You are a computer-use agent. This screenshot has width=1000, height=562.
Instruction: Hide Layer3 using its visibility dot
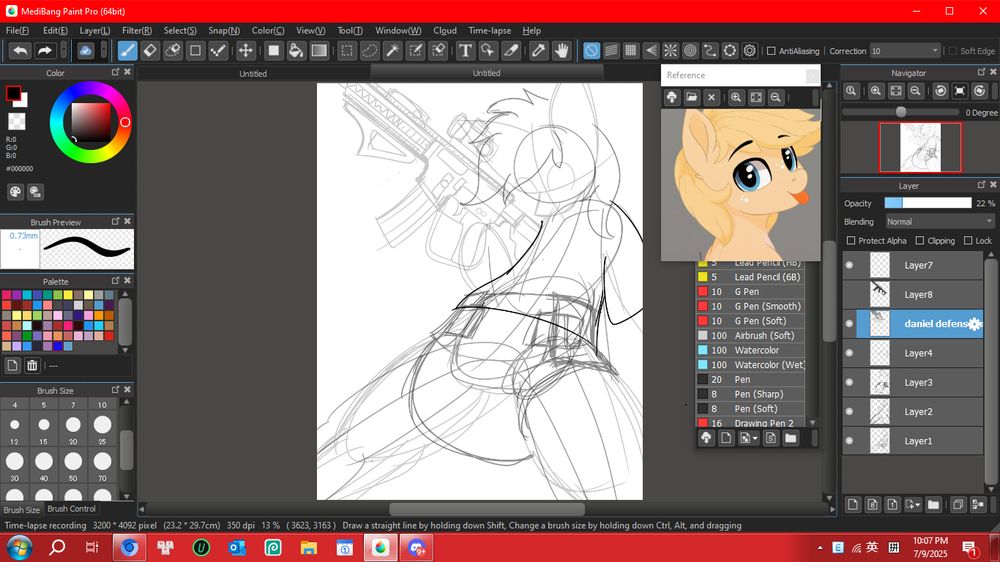point(849,382)
